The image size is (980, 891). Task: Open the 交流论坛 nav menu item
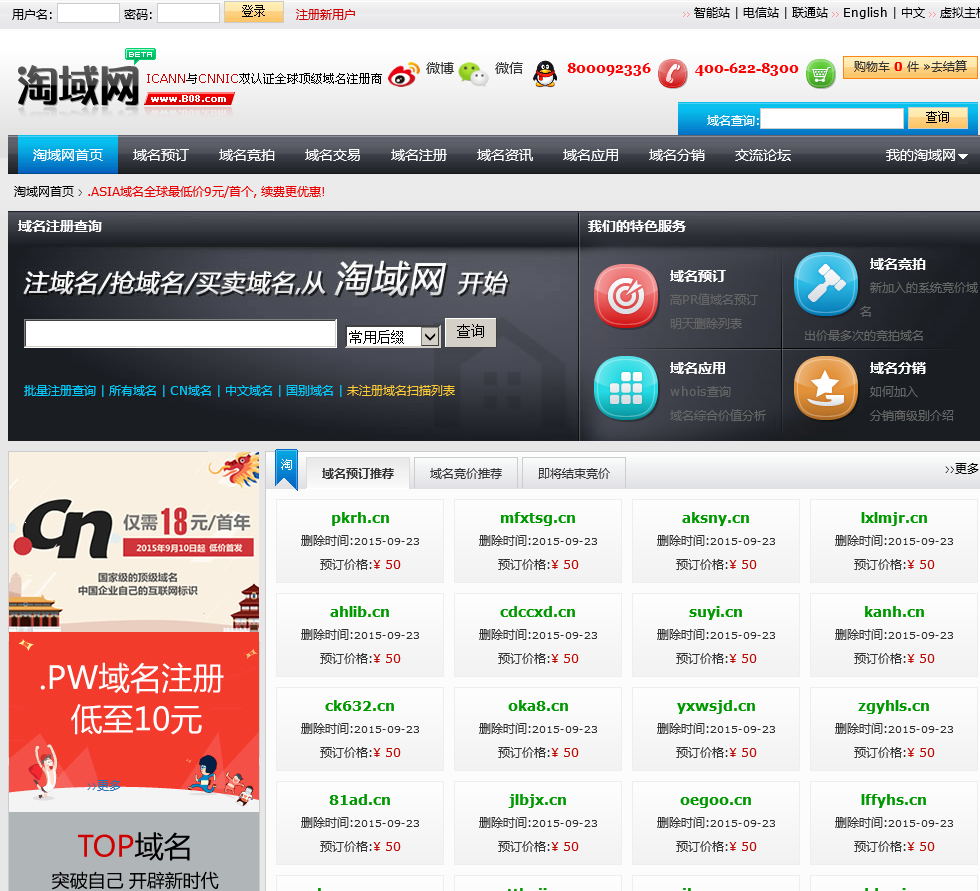[x=763, y=155]
